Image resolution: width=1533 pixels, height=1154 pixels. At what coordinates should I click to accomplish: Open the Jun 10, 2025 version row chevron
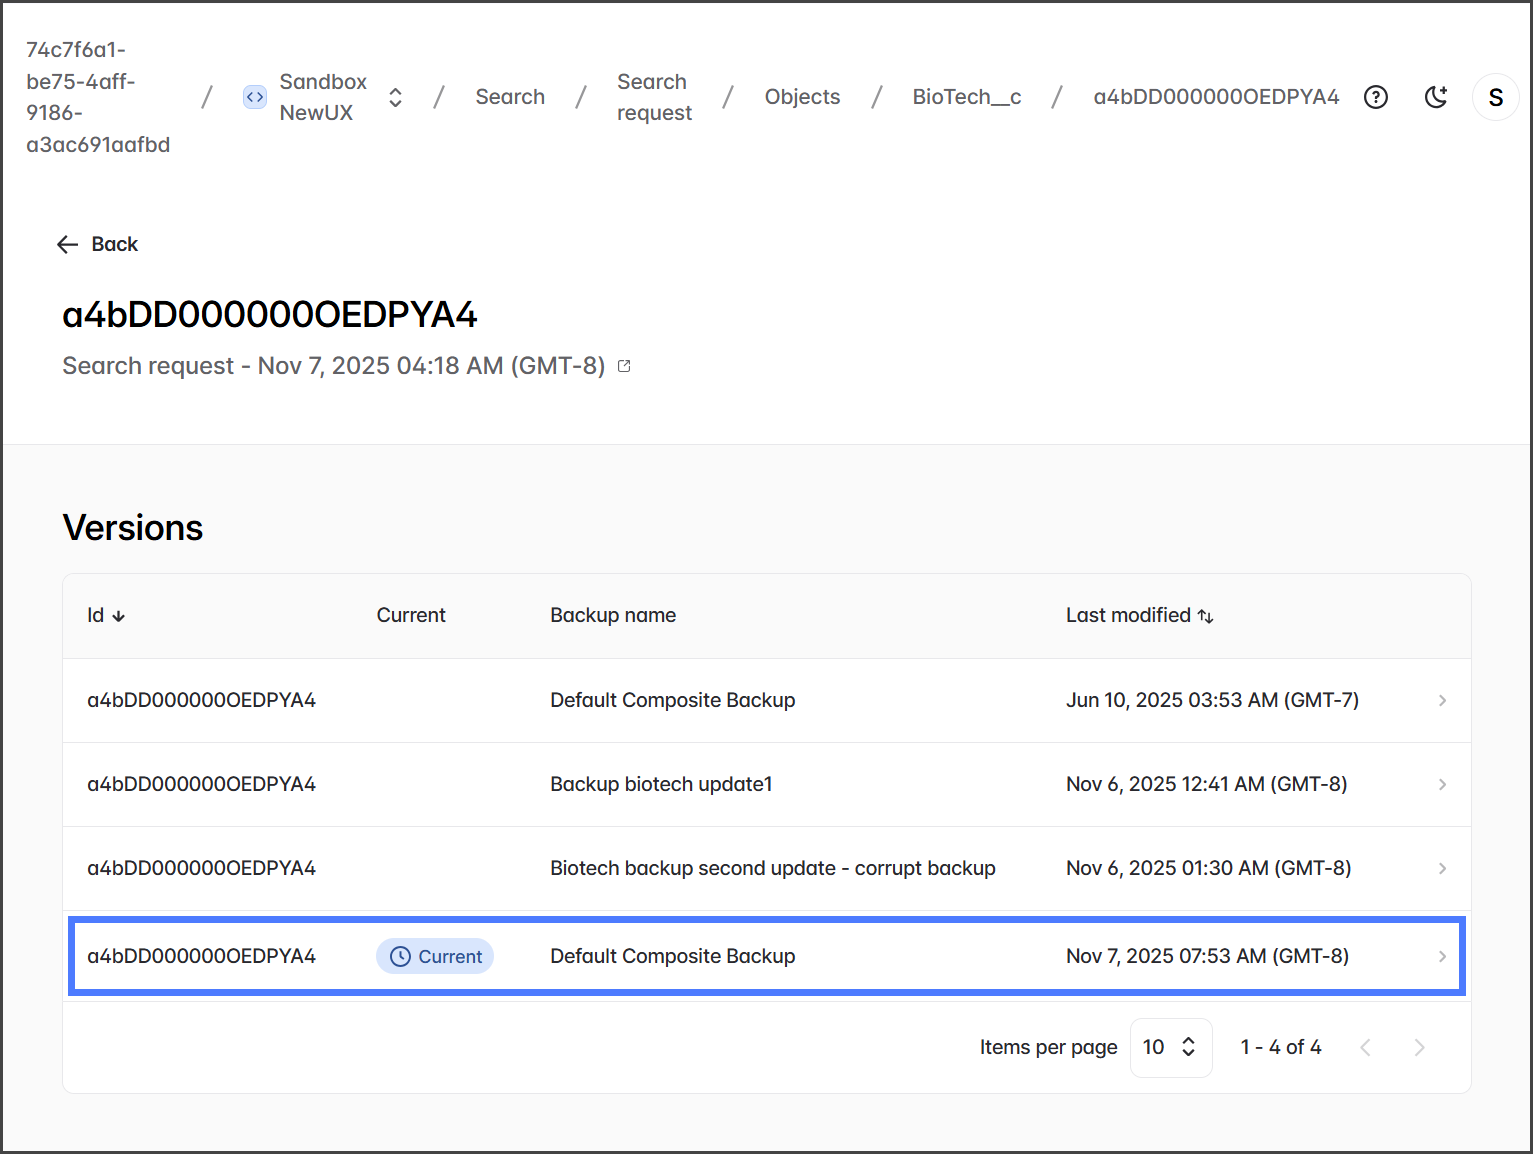click(1442, 700)
